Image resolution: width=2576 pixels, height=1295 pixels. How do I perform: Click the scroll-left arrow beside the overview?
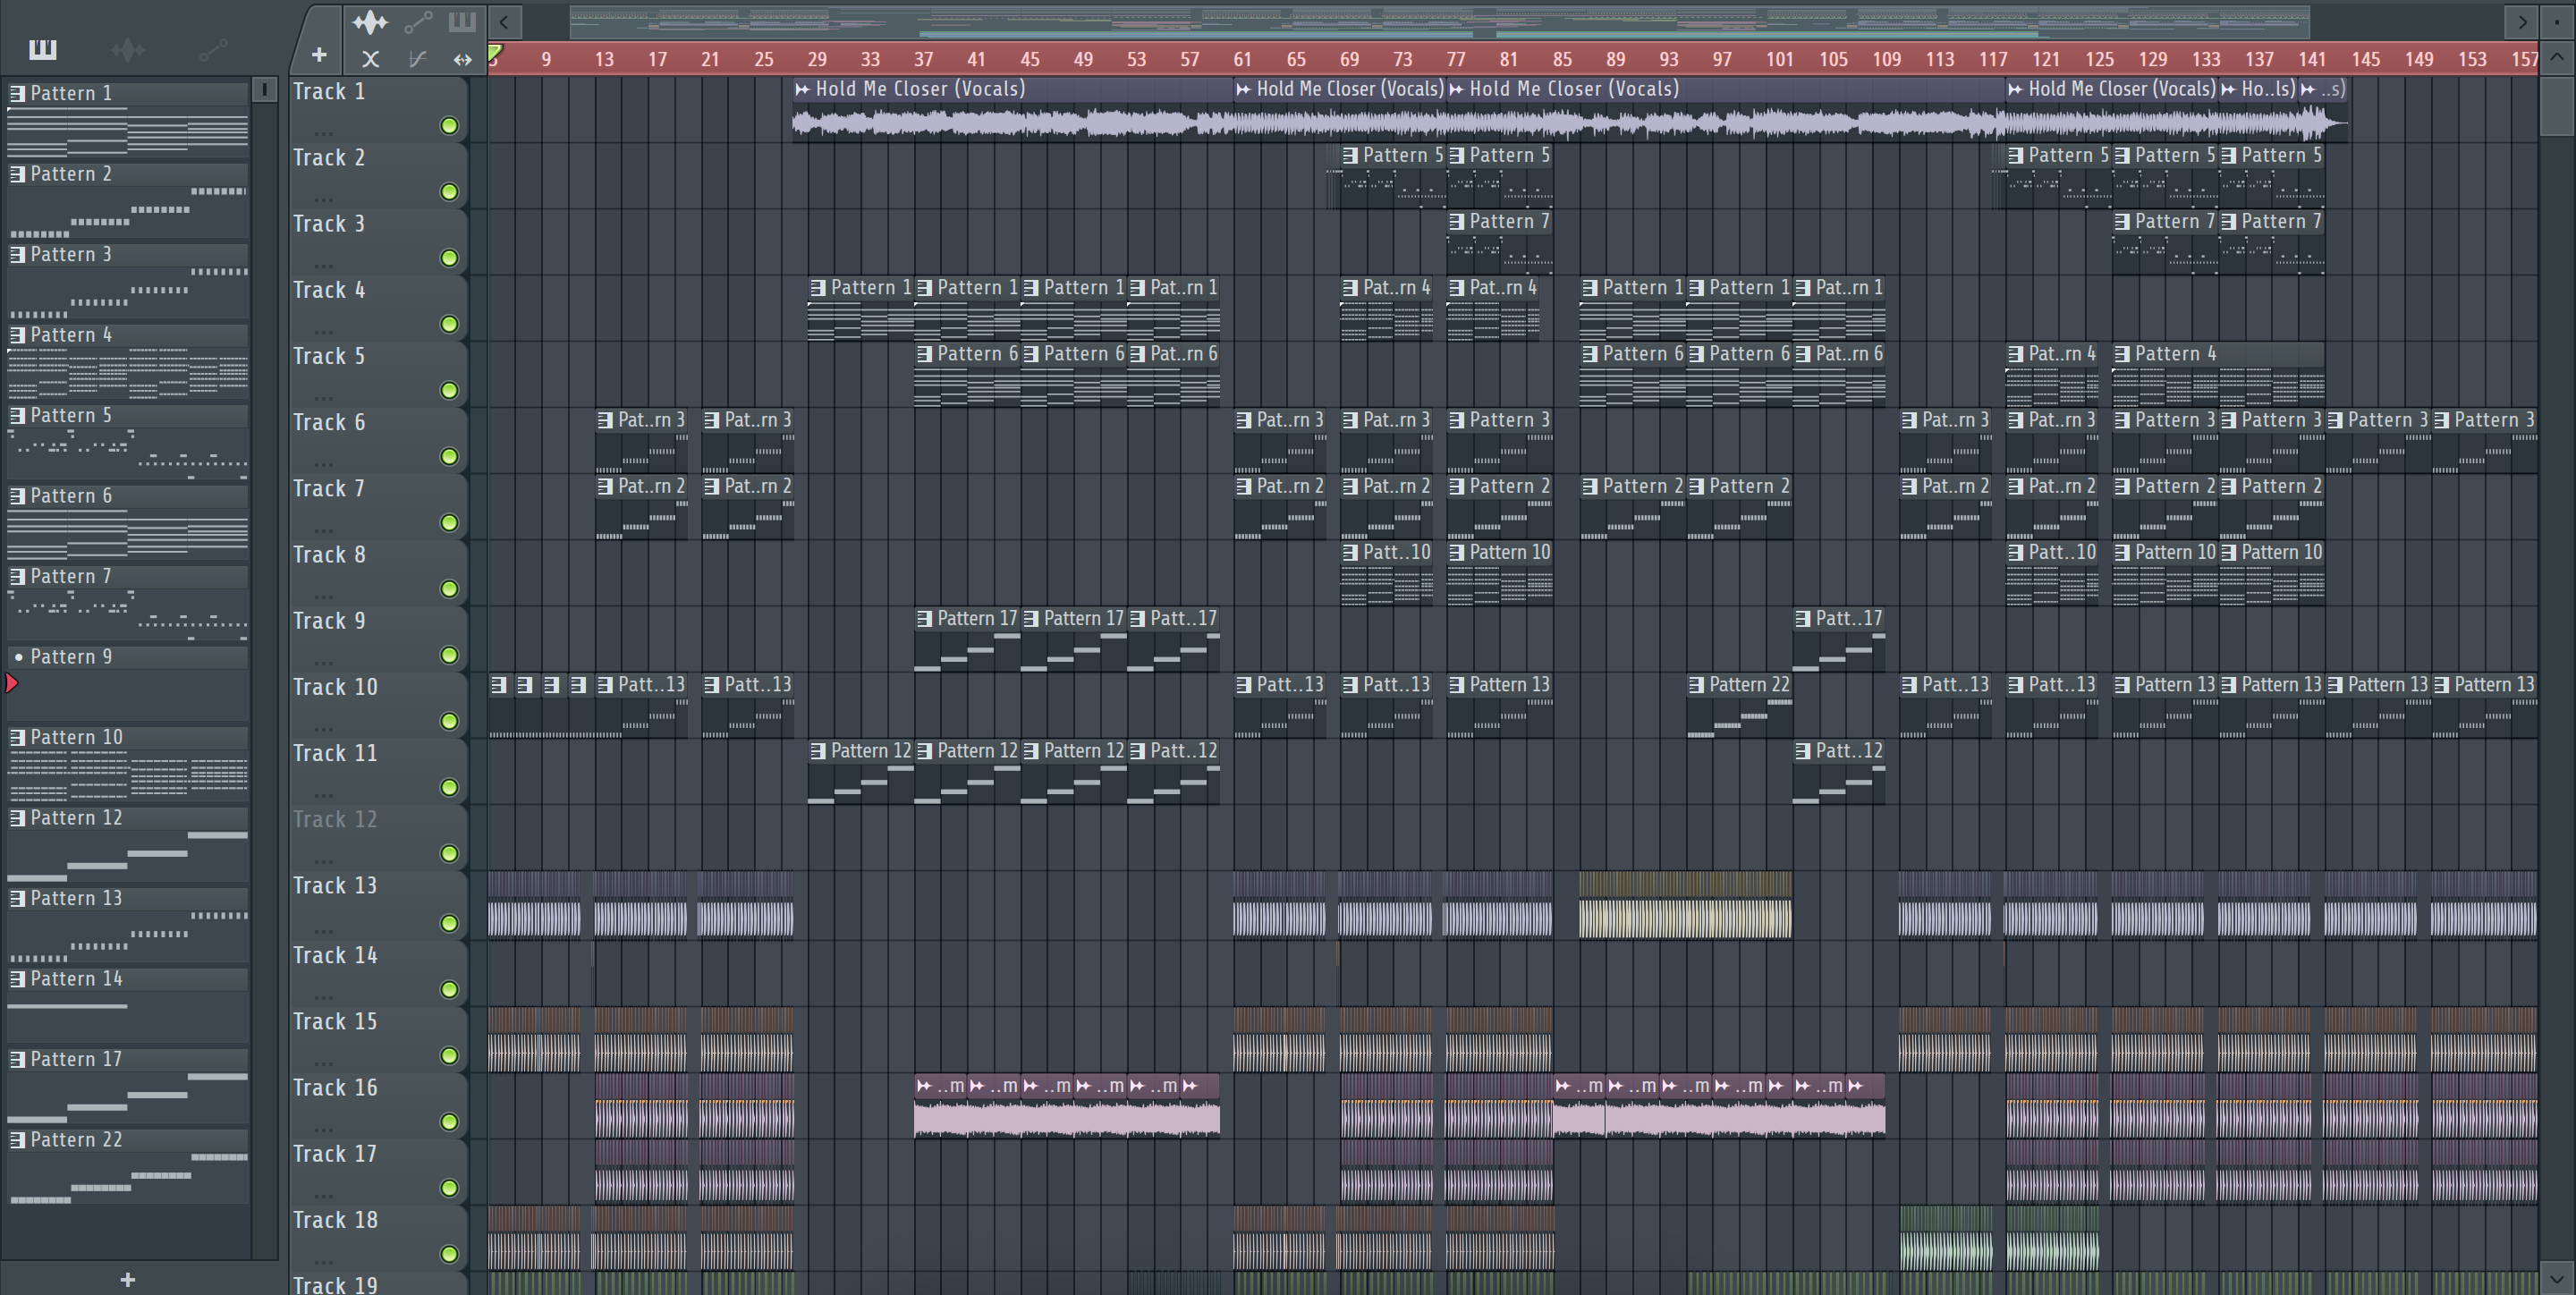tap(505, 21)
